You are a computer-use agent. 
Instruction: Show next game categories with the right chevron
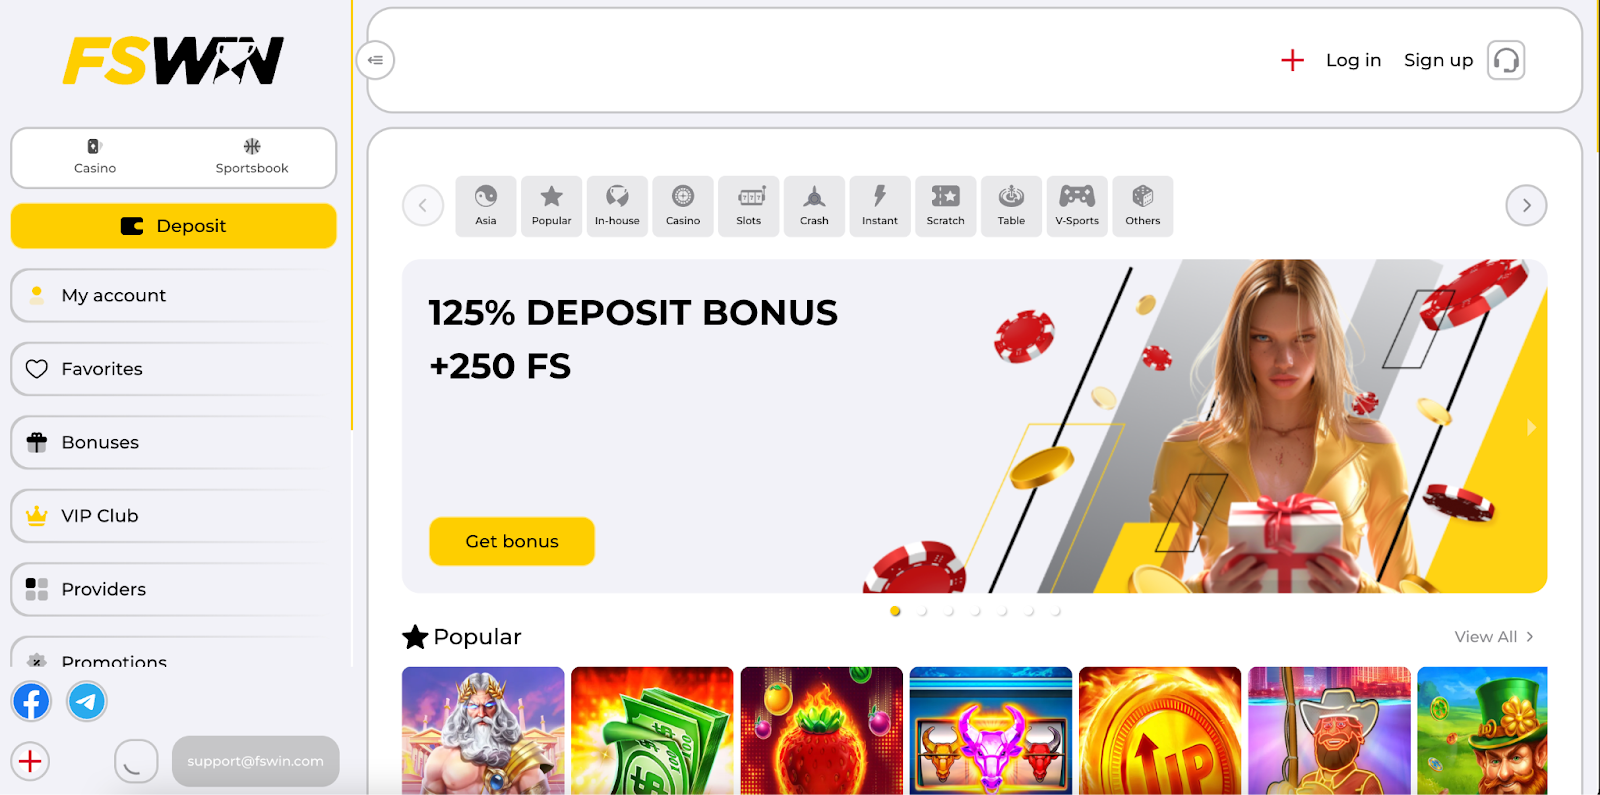[1526, 205]
